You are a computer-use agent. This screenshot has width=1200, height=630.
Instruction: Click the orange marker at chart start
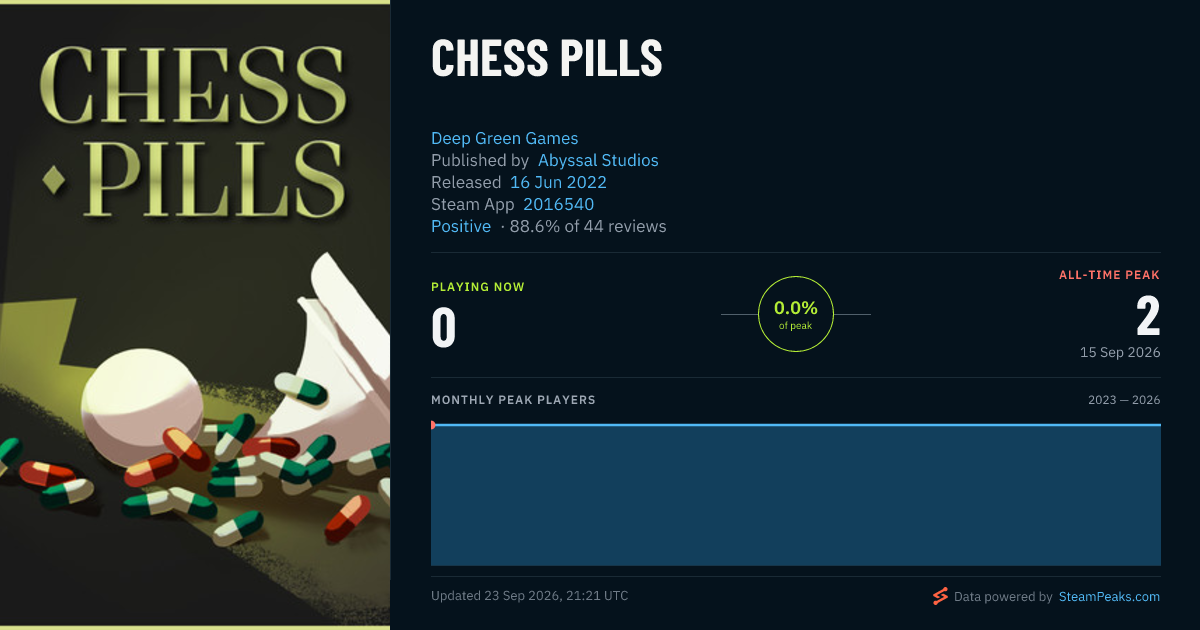click(x=432, y=425)
